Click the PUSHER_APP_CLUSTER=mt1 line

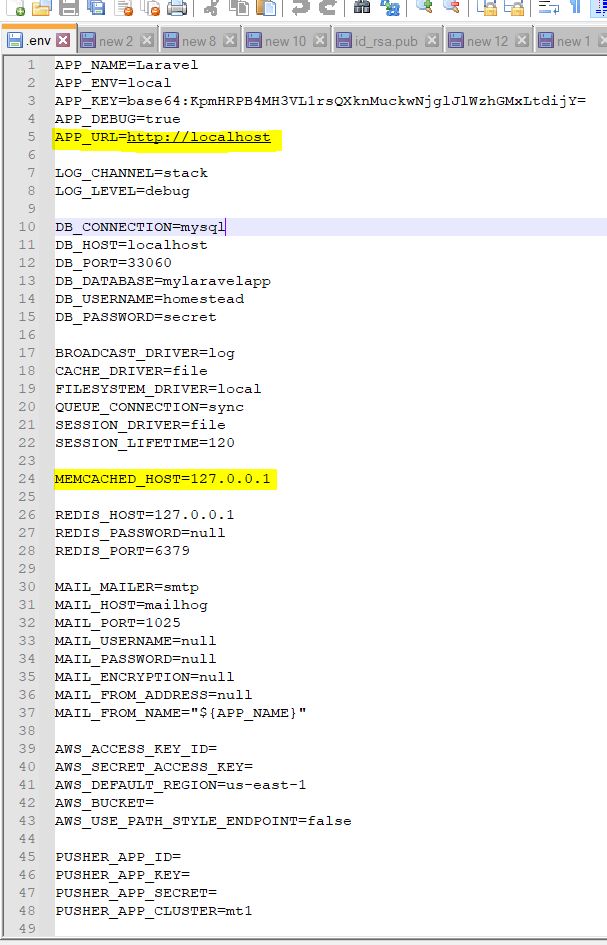coord(153,911)
